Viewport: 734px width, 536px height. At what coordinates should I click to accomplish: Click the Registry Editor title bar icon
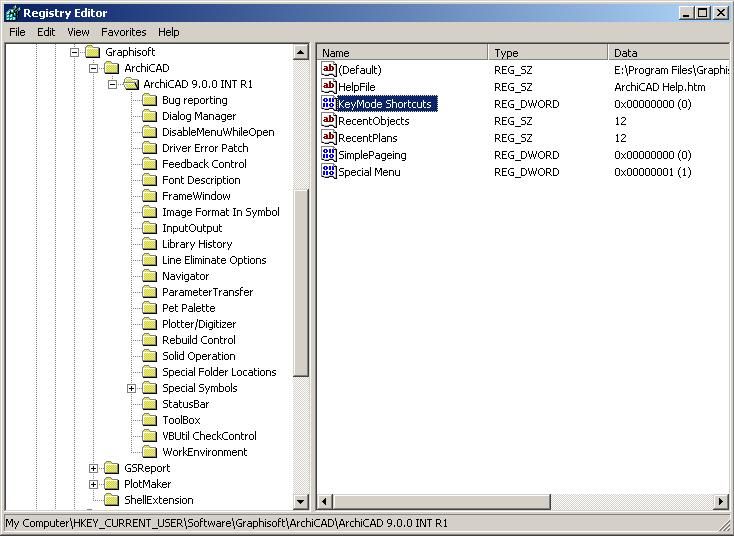tap(13, 13)
